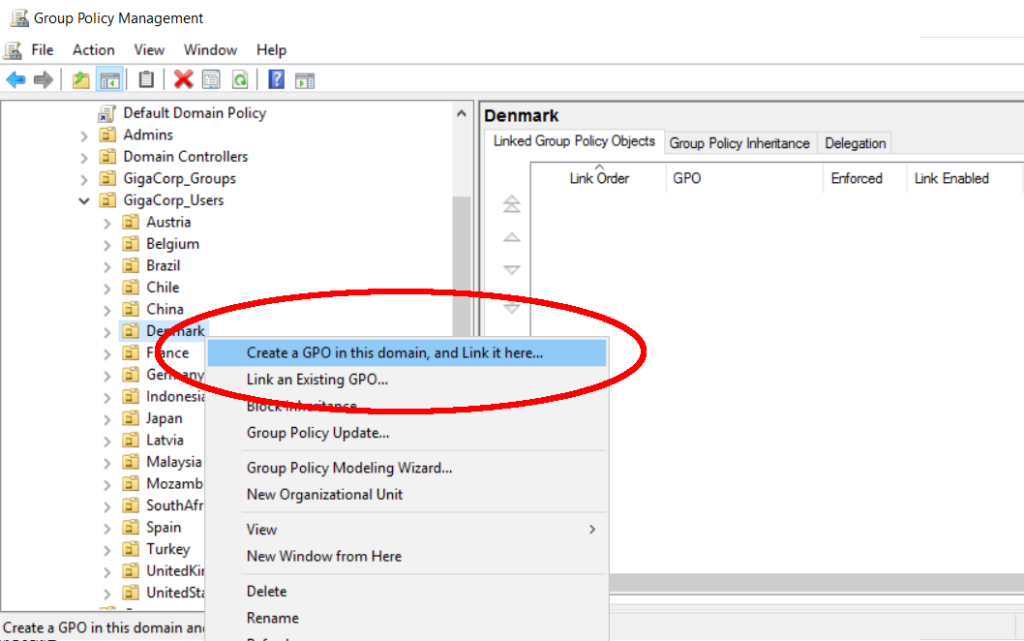
Task: Click the red X Delete icon
Action: (183, 80)
